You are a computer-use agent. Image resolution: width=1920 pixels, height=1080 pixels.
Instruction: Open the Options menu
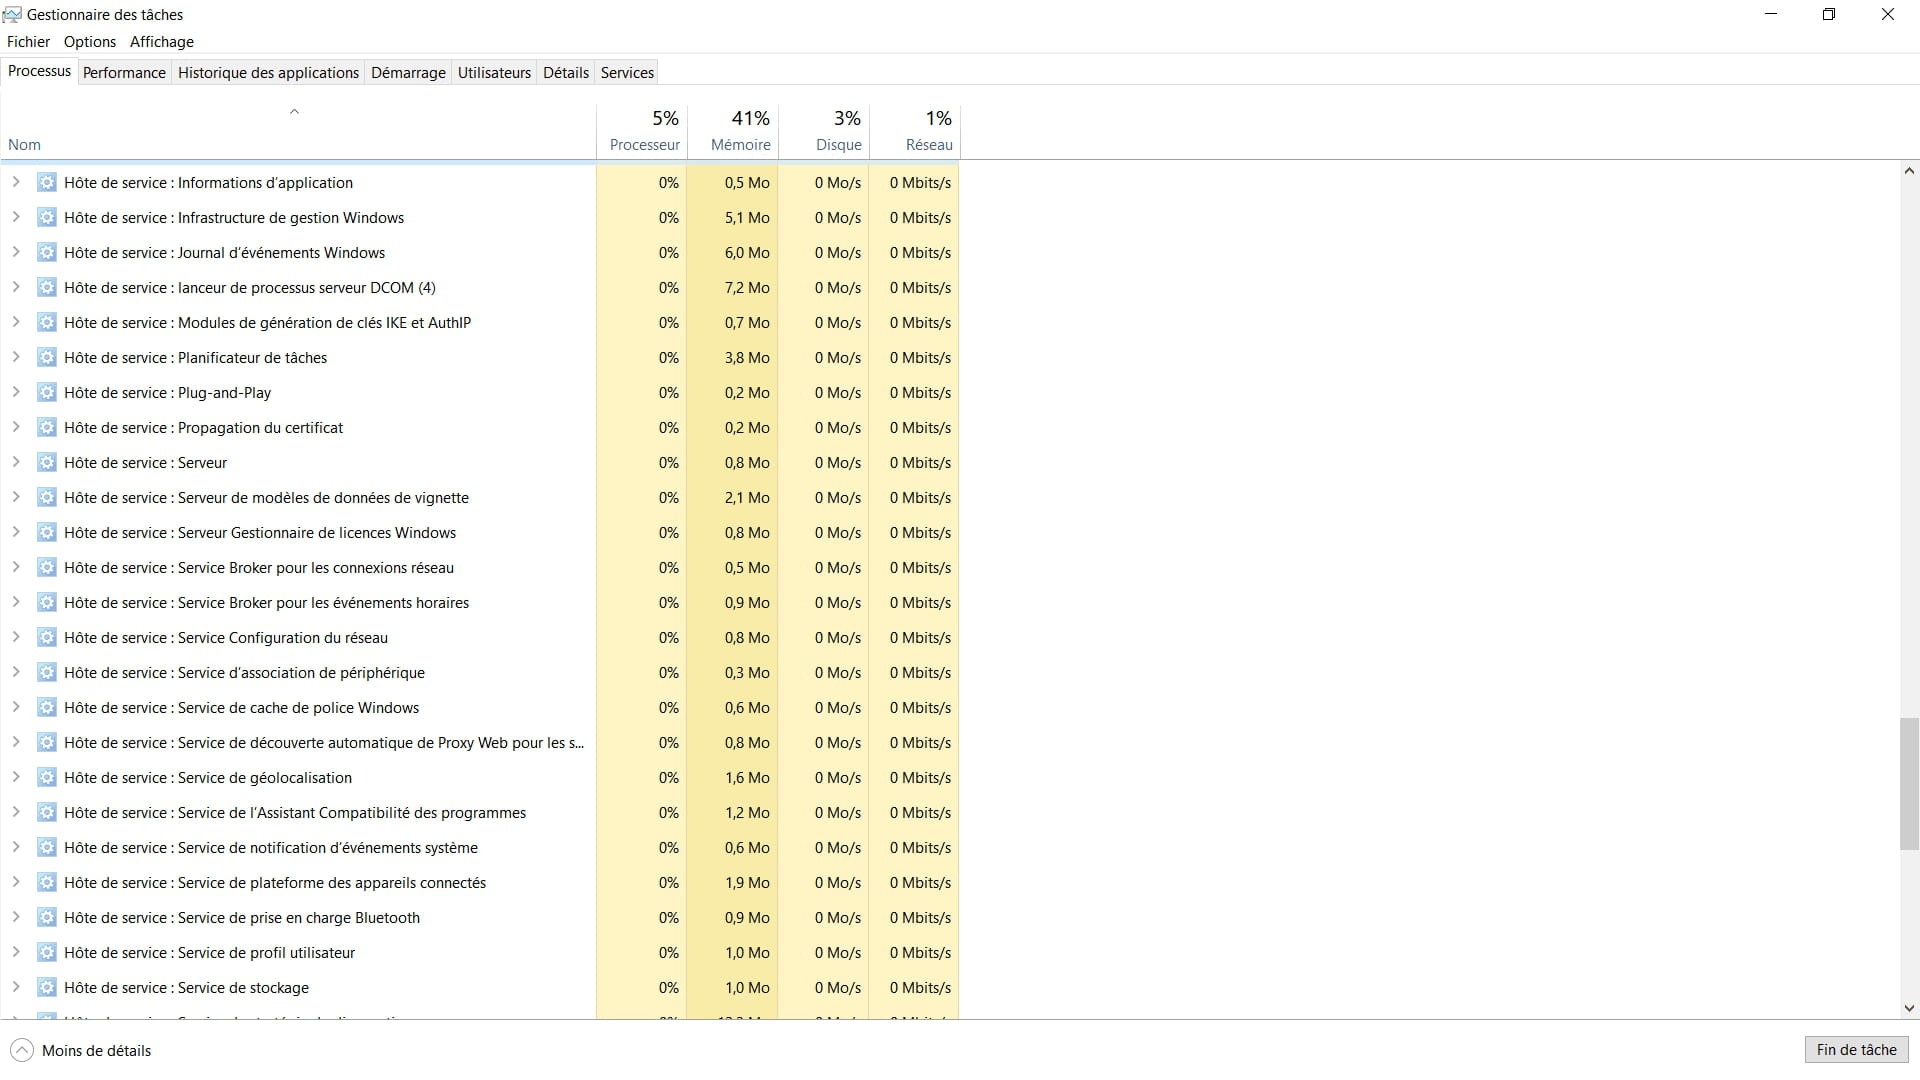coord(90,42)
